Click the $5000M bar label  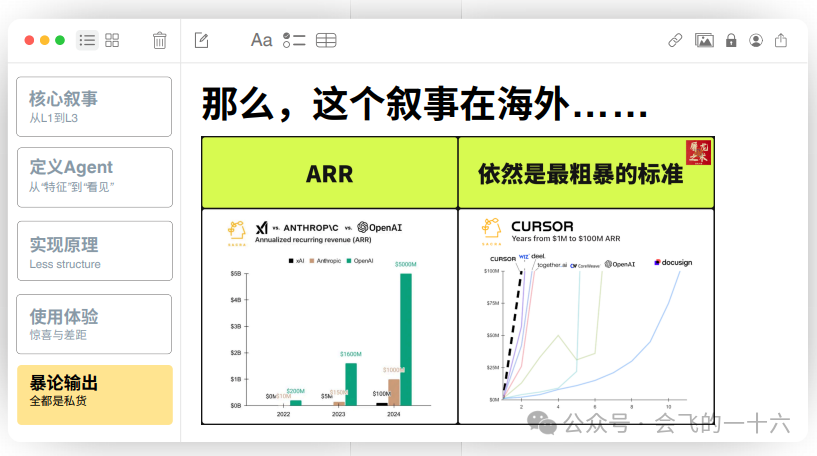point(405,264)
